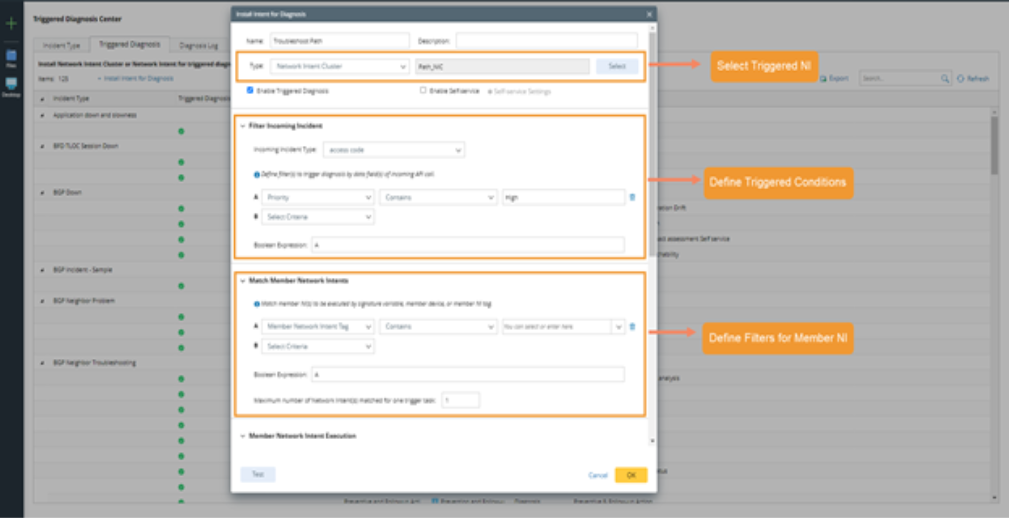Click the Incident Type column header
The height and width of the screenshot is (519, 1010).
click(x=71, y=99)
